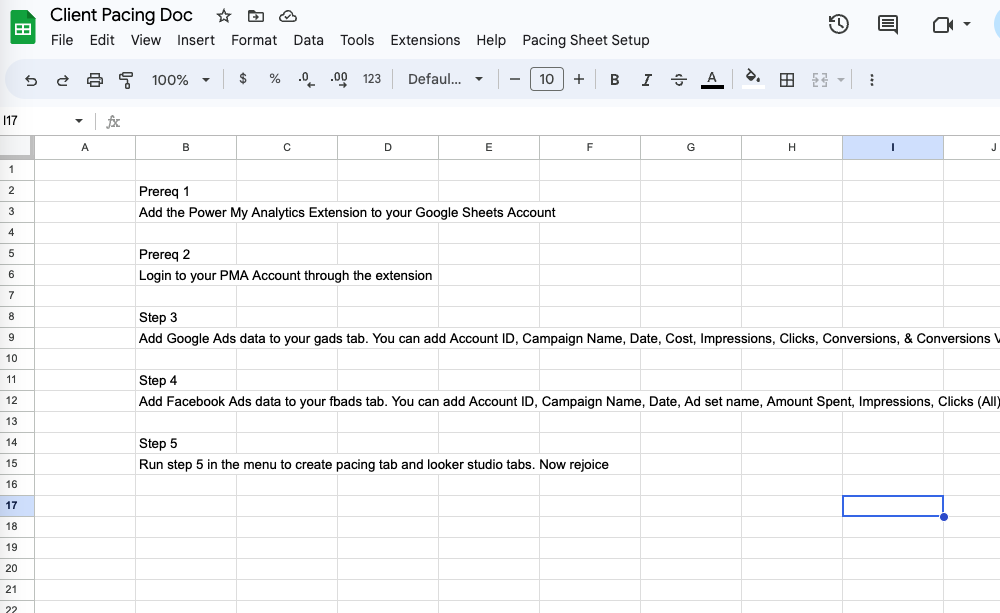Image resolution: width=1000 pixels, height=613 pixels.
Task: Select column A header
Action: [x=85, y=147]
